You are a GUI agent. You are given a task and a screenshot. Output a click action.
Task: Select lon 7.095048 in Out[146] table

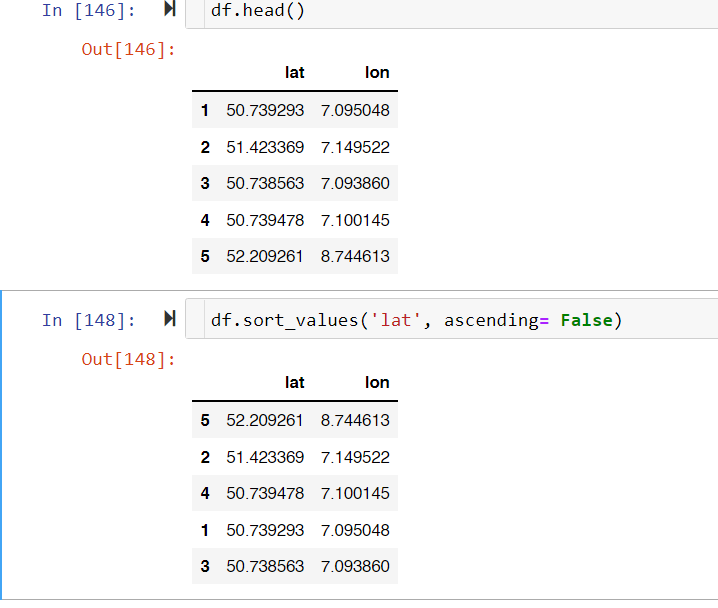click(x=355, y=110)
